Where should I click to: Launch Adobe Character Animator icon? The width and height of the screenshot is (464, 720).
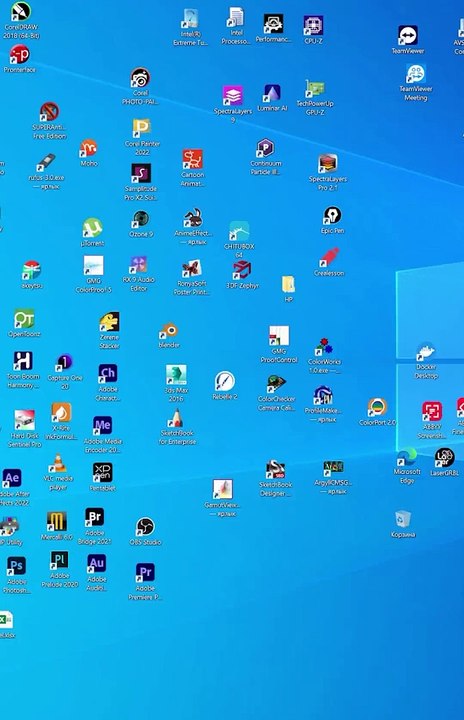108,374
